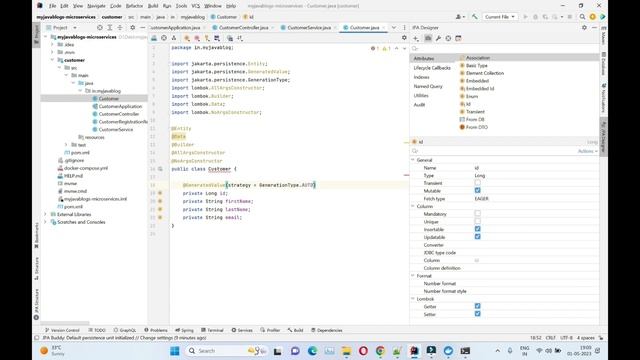Open the Actions dropdown in JPA Designer

pos(587,151)
